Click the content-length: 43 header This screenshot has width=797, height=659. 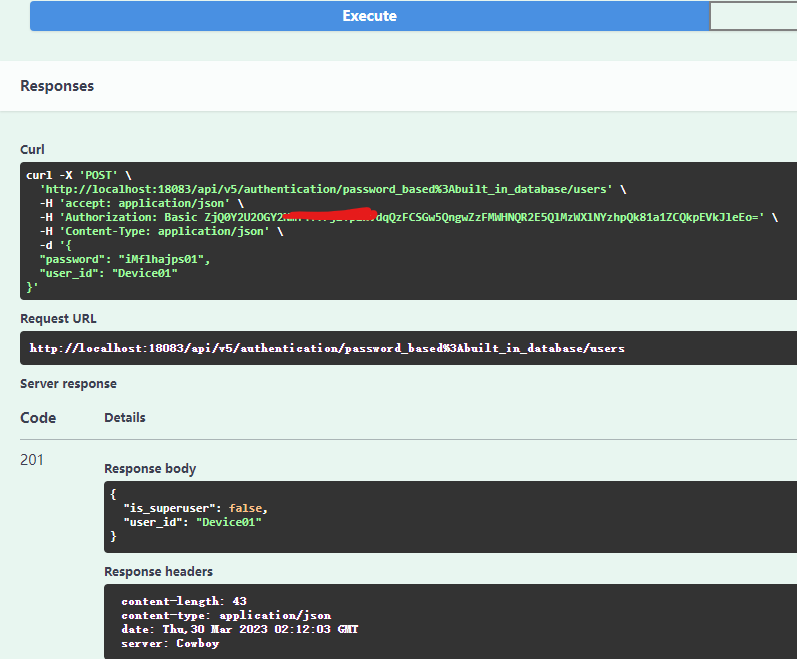coord(184,601)
